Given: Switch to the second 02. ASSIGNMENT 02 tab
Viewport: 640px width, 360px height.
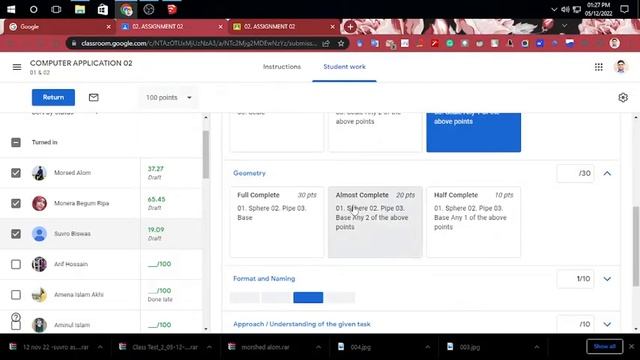Looking at the screenshot, I should tap(282, 27).
